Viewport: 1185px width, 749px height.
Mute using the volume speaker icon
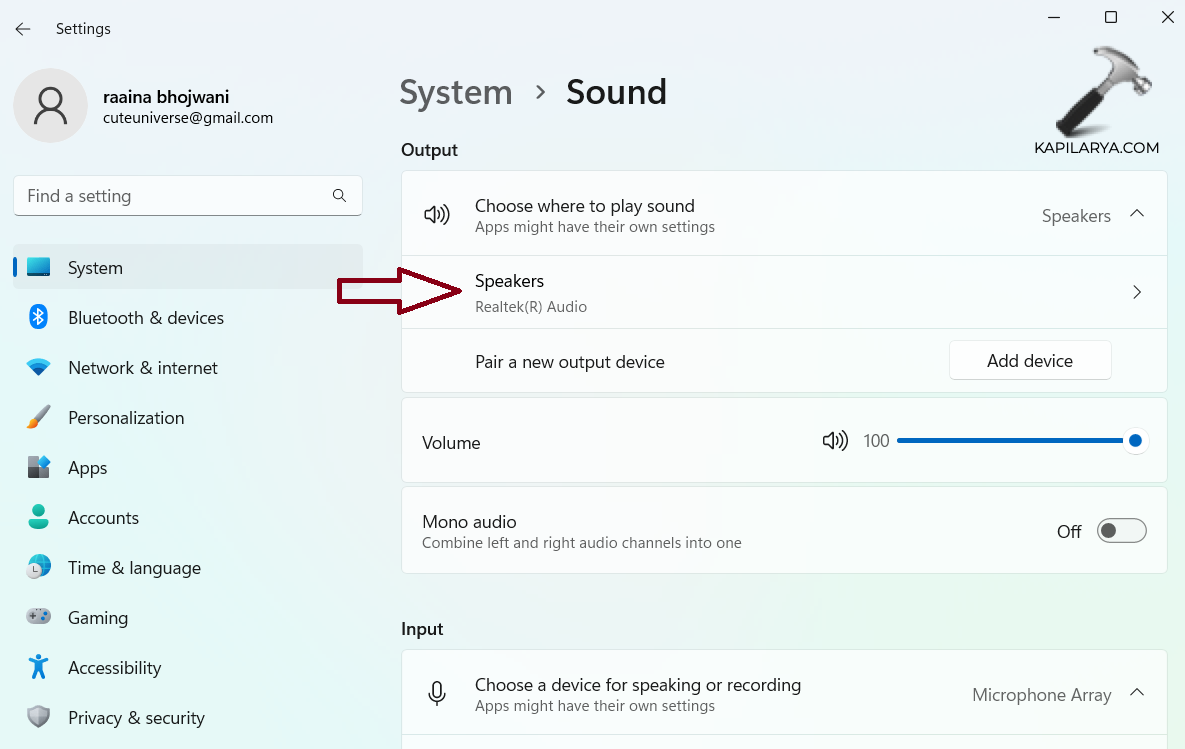click(x=834, y=441)
